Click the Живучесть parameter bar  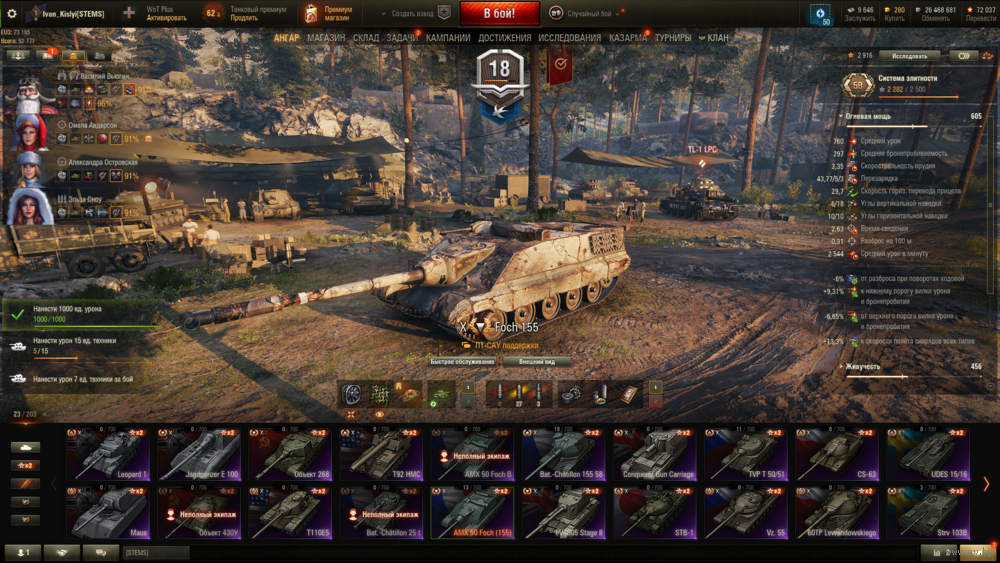913,376
